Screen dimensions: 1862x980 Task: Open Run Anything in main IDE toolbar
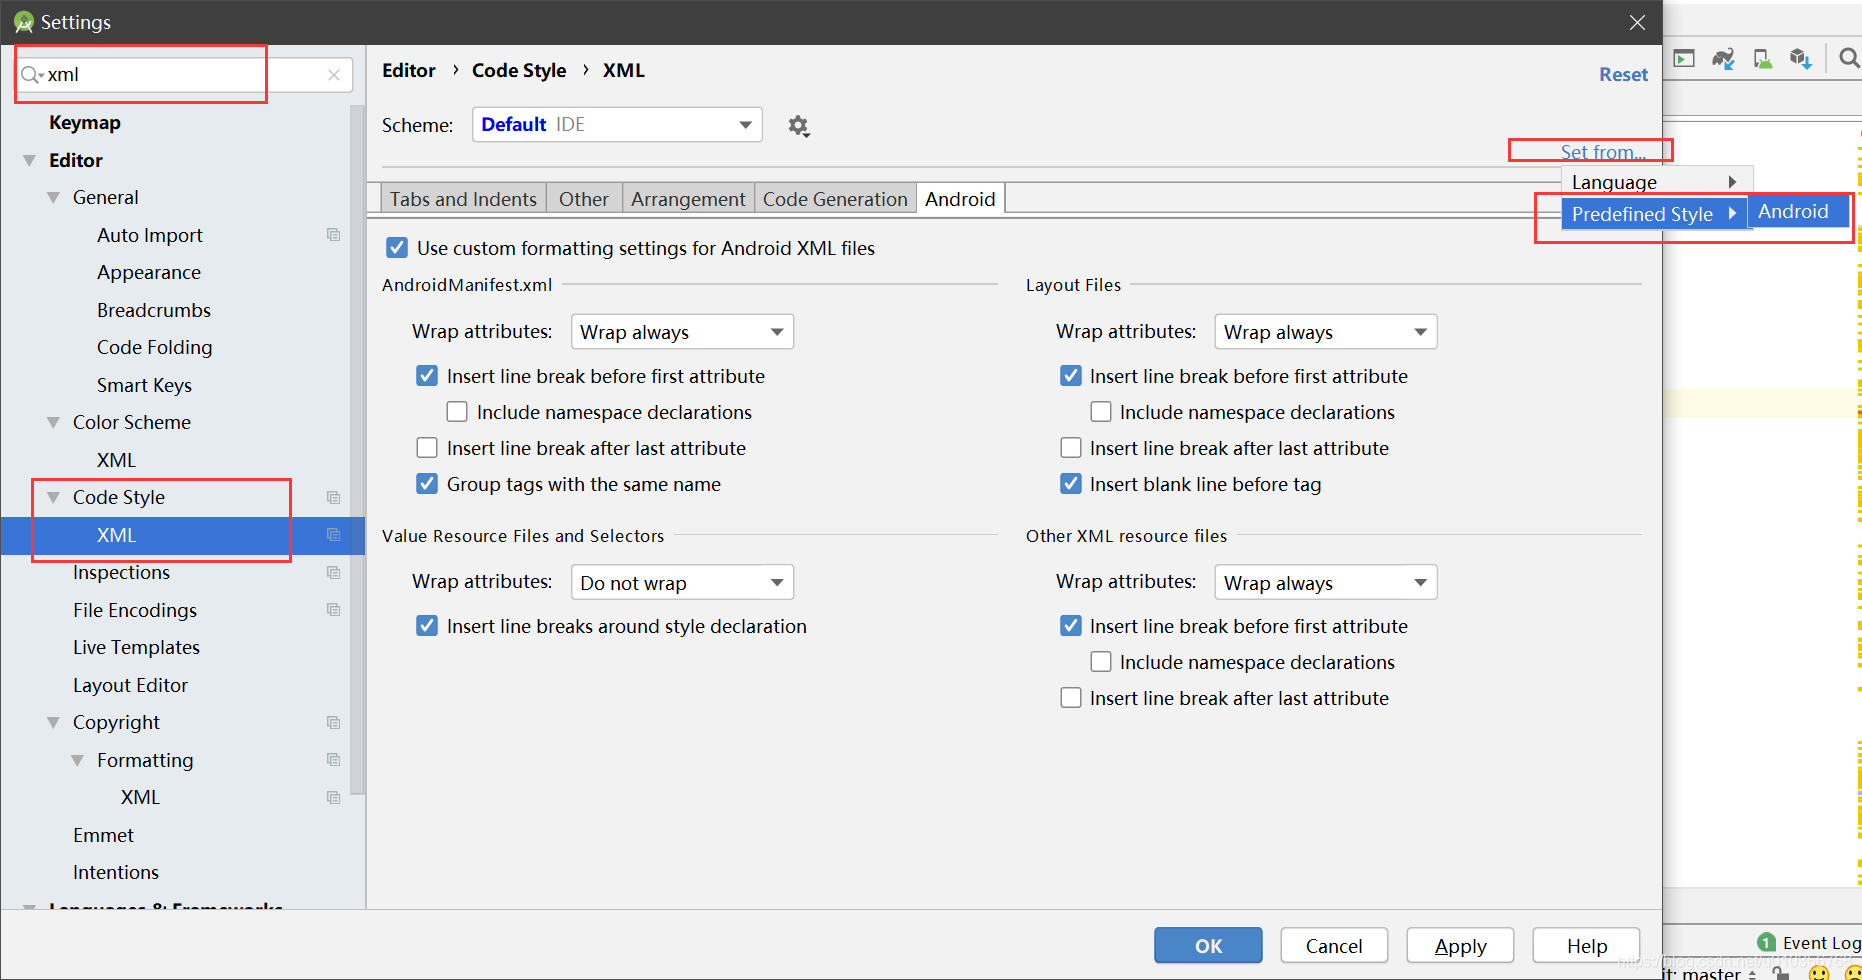click(1685, 59)
